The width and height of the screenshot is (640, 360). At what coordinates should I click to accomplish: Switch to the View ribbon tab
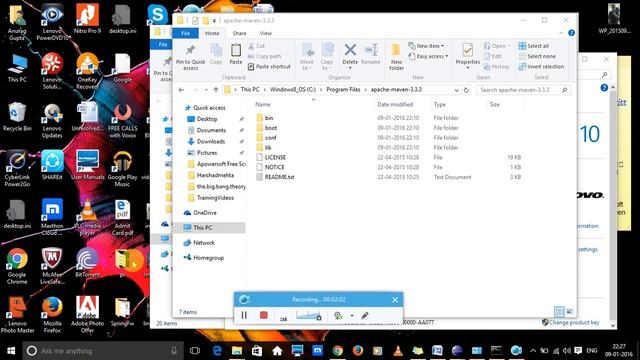coord(265,33)
